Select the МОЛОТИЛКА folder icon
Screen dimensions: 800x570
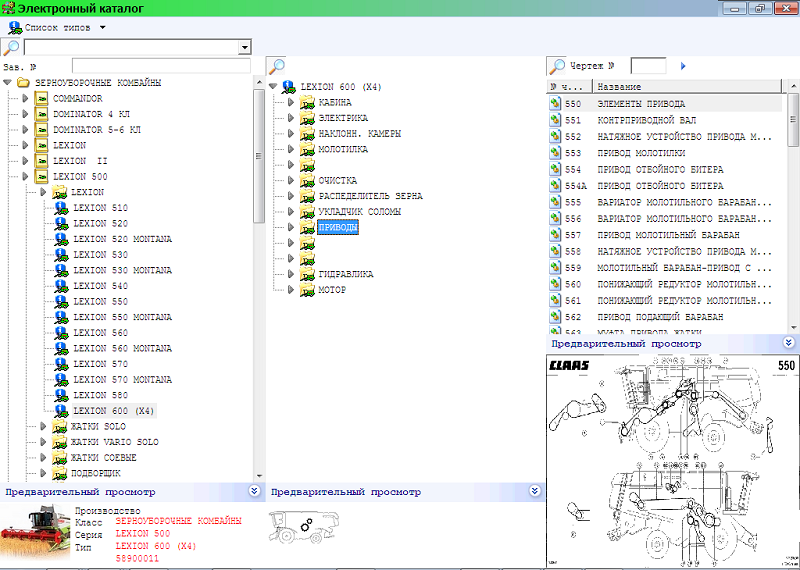(307, 149)
